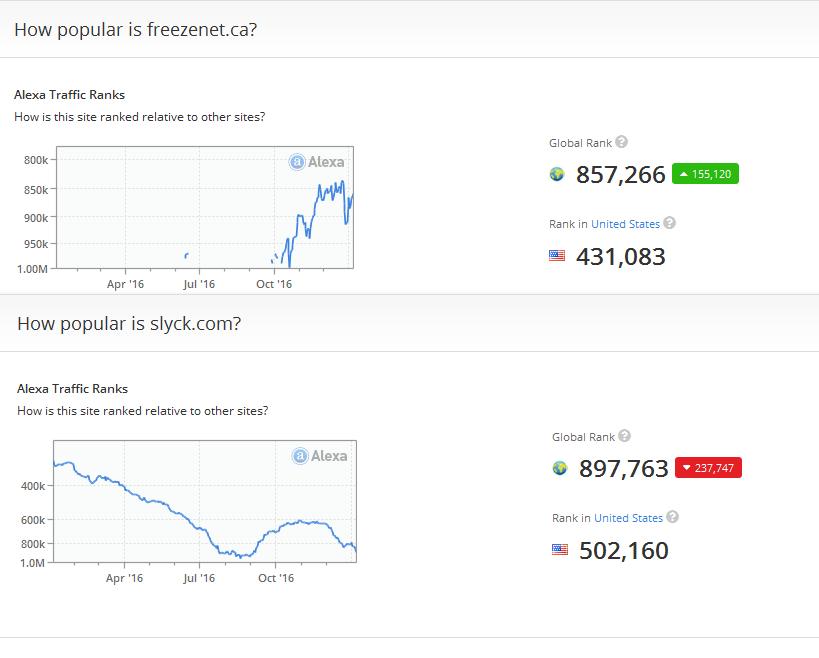Click the red 237,747 rank change badge
This screenshot has width=819, height=658.
pyautogui.click(x=708, y=468)
